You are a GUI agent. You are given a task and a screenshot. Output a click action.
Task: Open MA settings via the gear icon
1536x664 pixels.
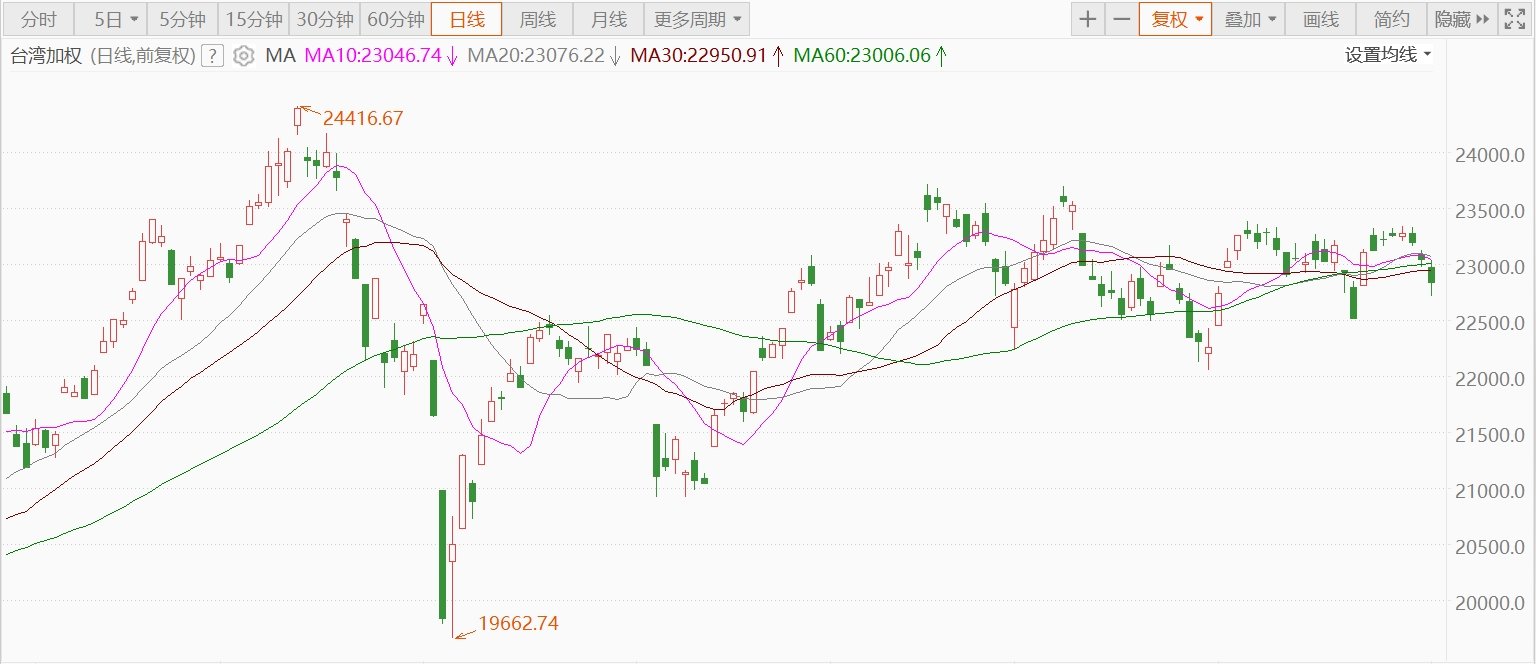coord(243,56)
